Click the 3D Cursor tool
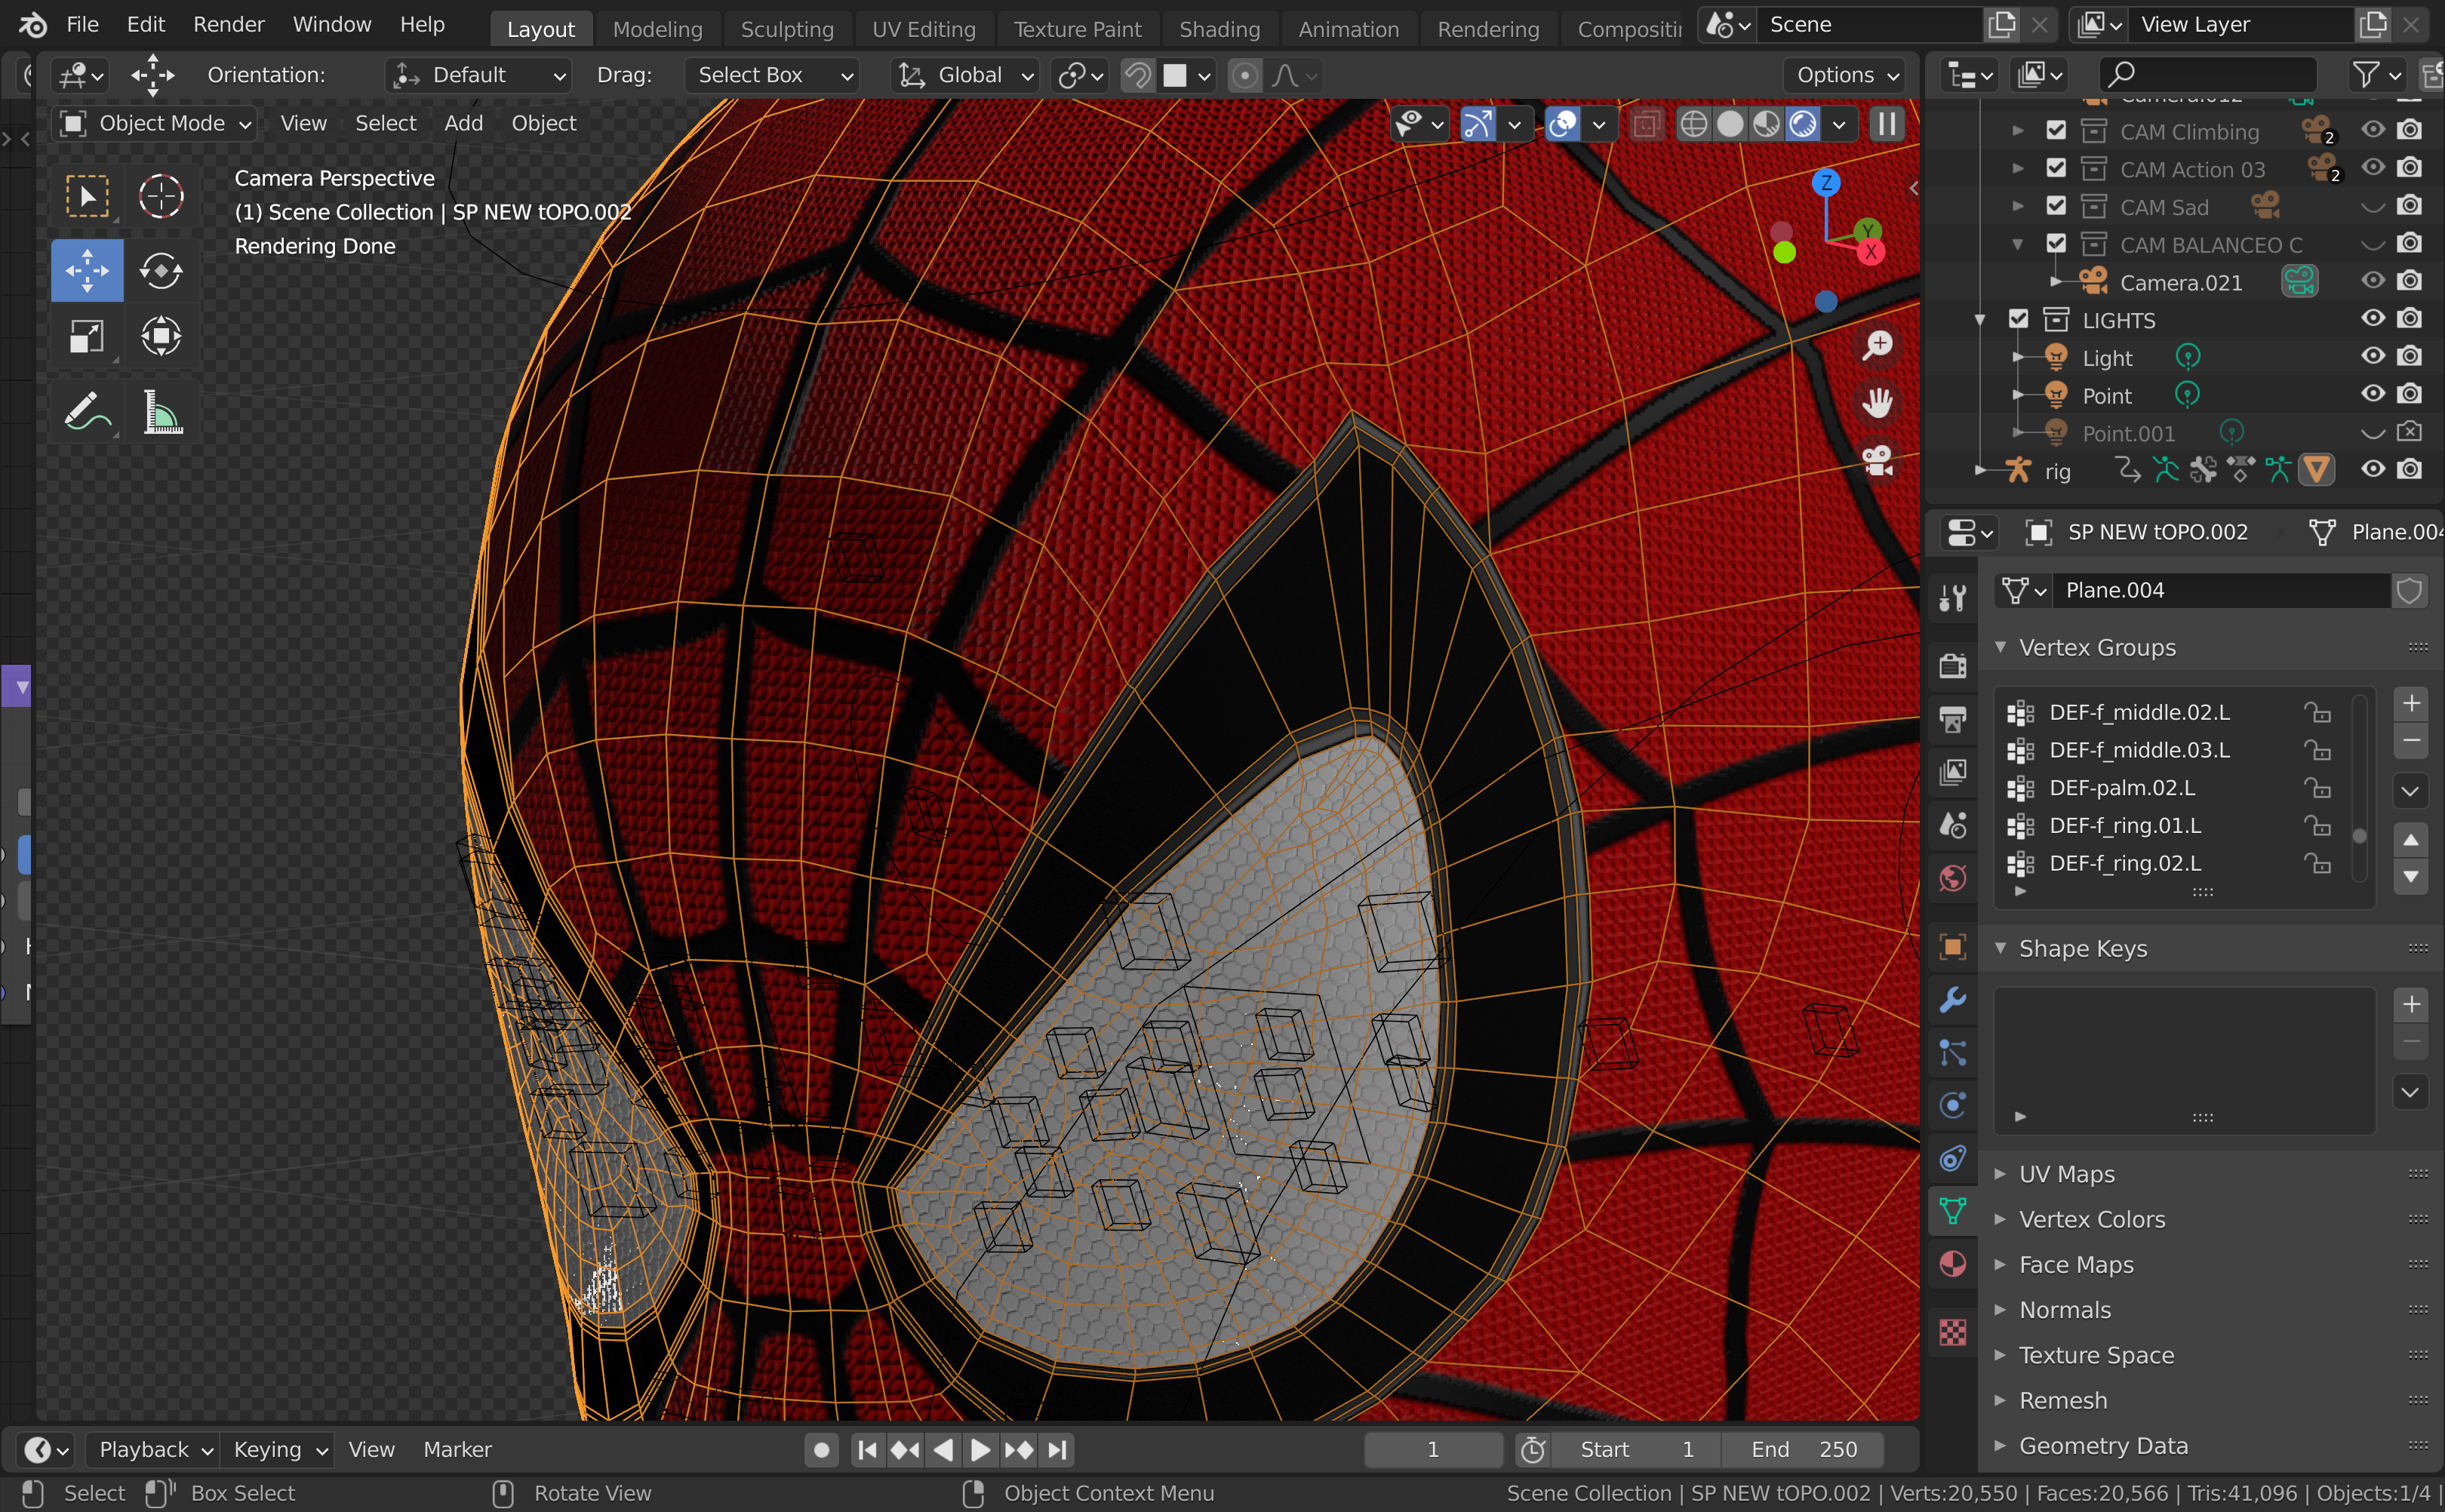Viewport: 2445px width, 1512px height. [161, 196]
